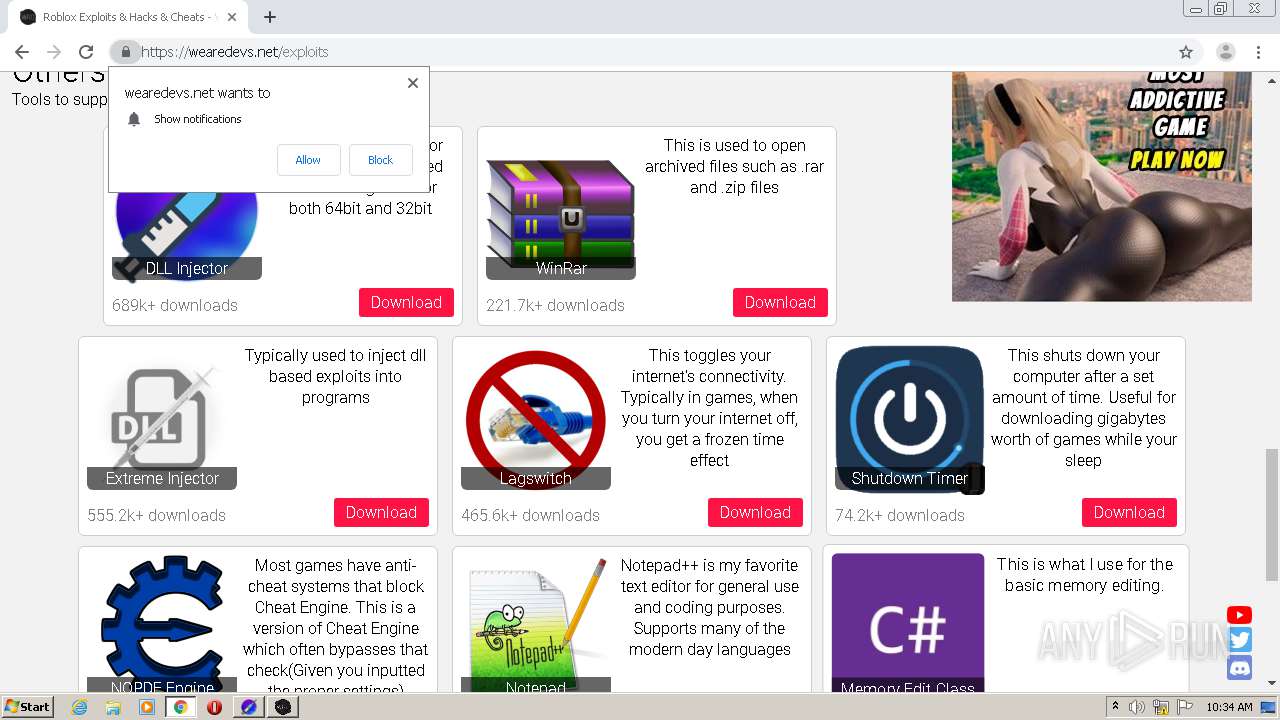This screenshot has width=1280, height=720.
Task: Launch Internet Explorer from the taskbar
Action: [x=80, y=707]
